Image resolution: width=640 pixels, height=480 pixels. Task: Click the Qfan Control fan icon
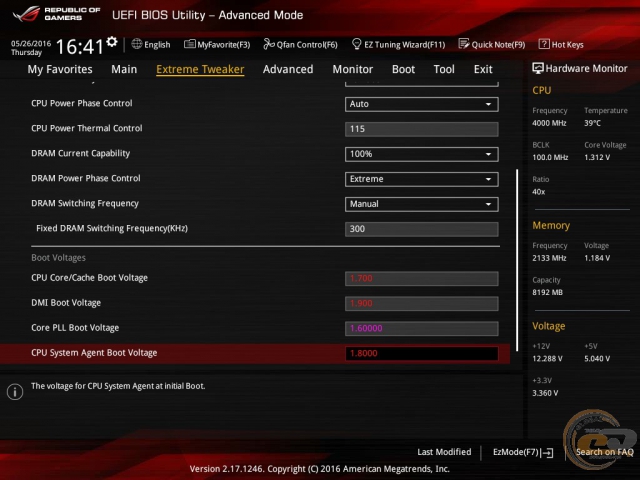pos(269,44)
